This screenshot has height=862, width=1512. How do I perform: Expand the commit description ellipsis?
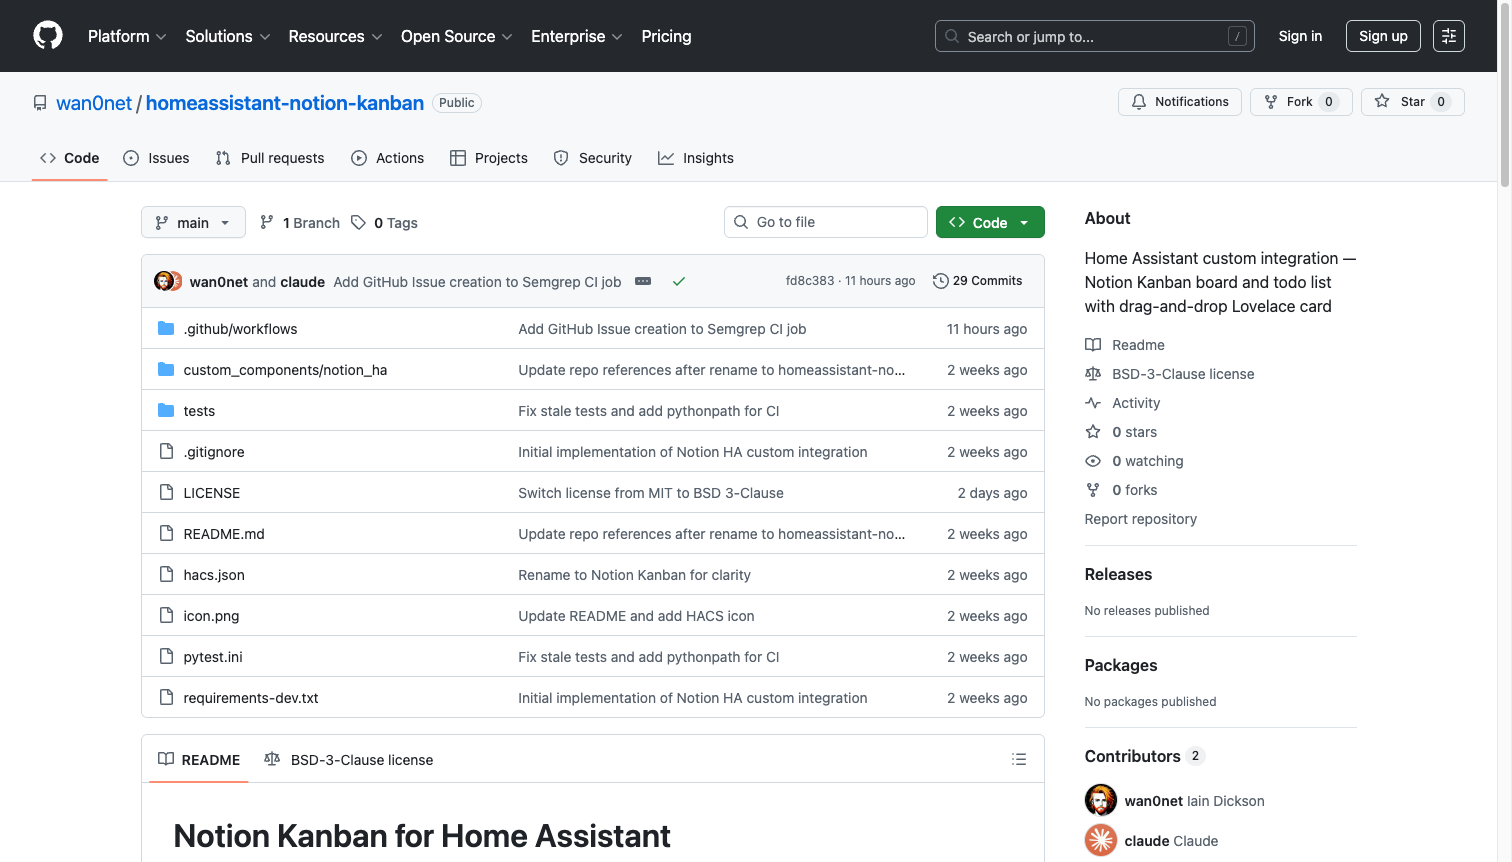click(643, 281)
